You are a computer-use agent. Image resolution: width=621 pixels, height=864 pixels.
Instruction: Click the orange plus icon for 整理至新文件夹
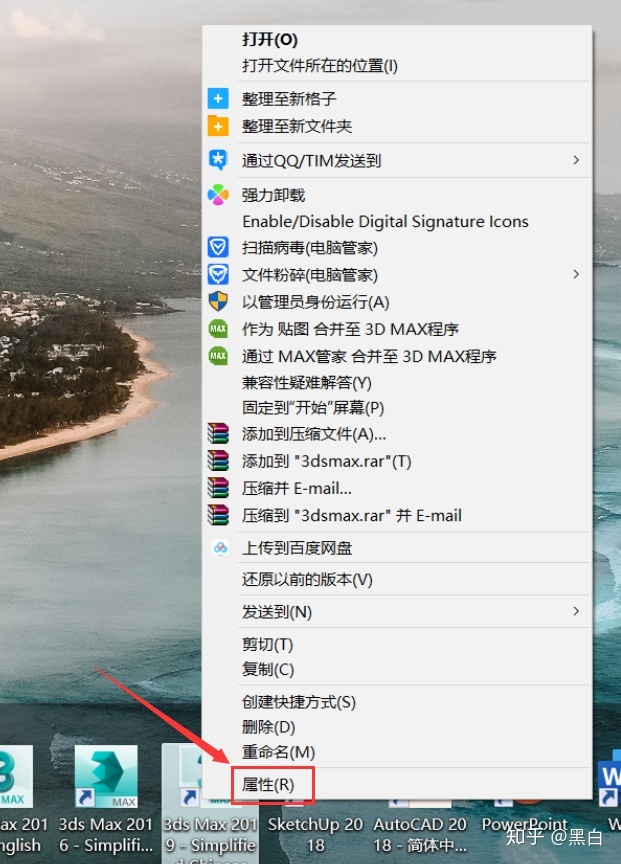pyautogui.click(x=218, y=126)
